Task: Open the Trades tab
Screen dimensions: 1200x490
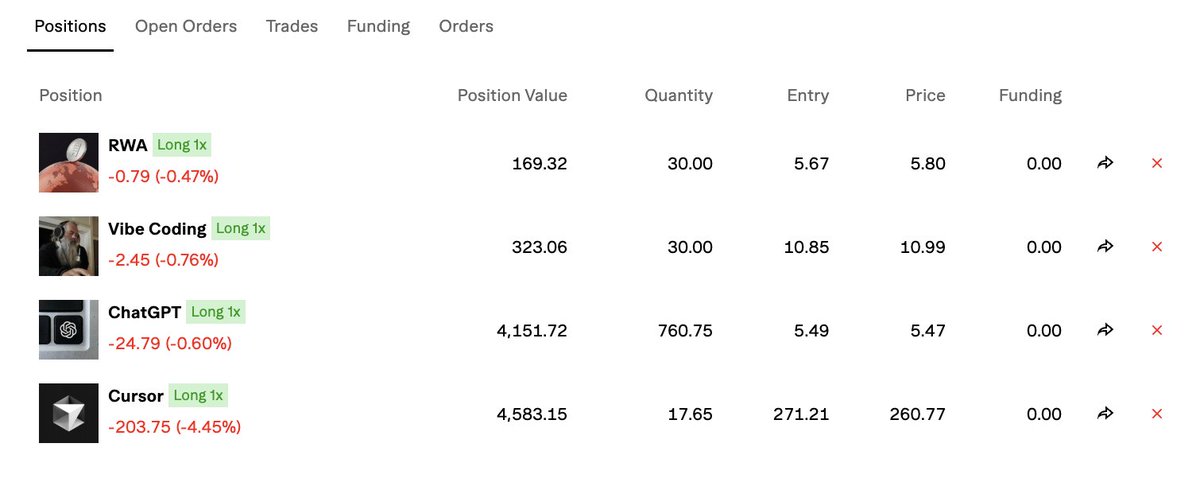Action: click(292, 26)
